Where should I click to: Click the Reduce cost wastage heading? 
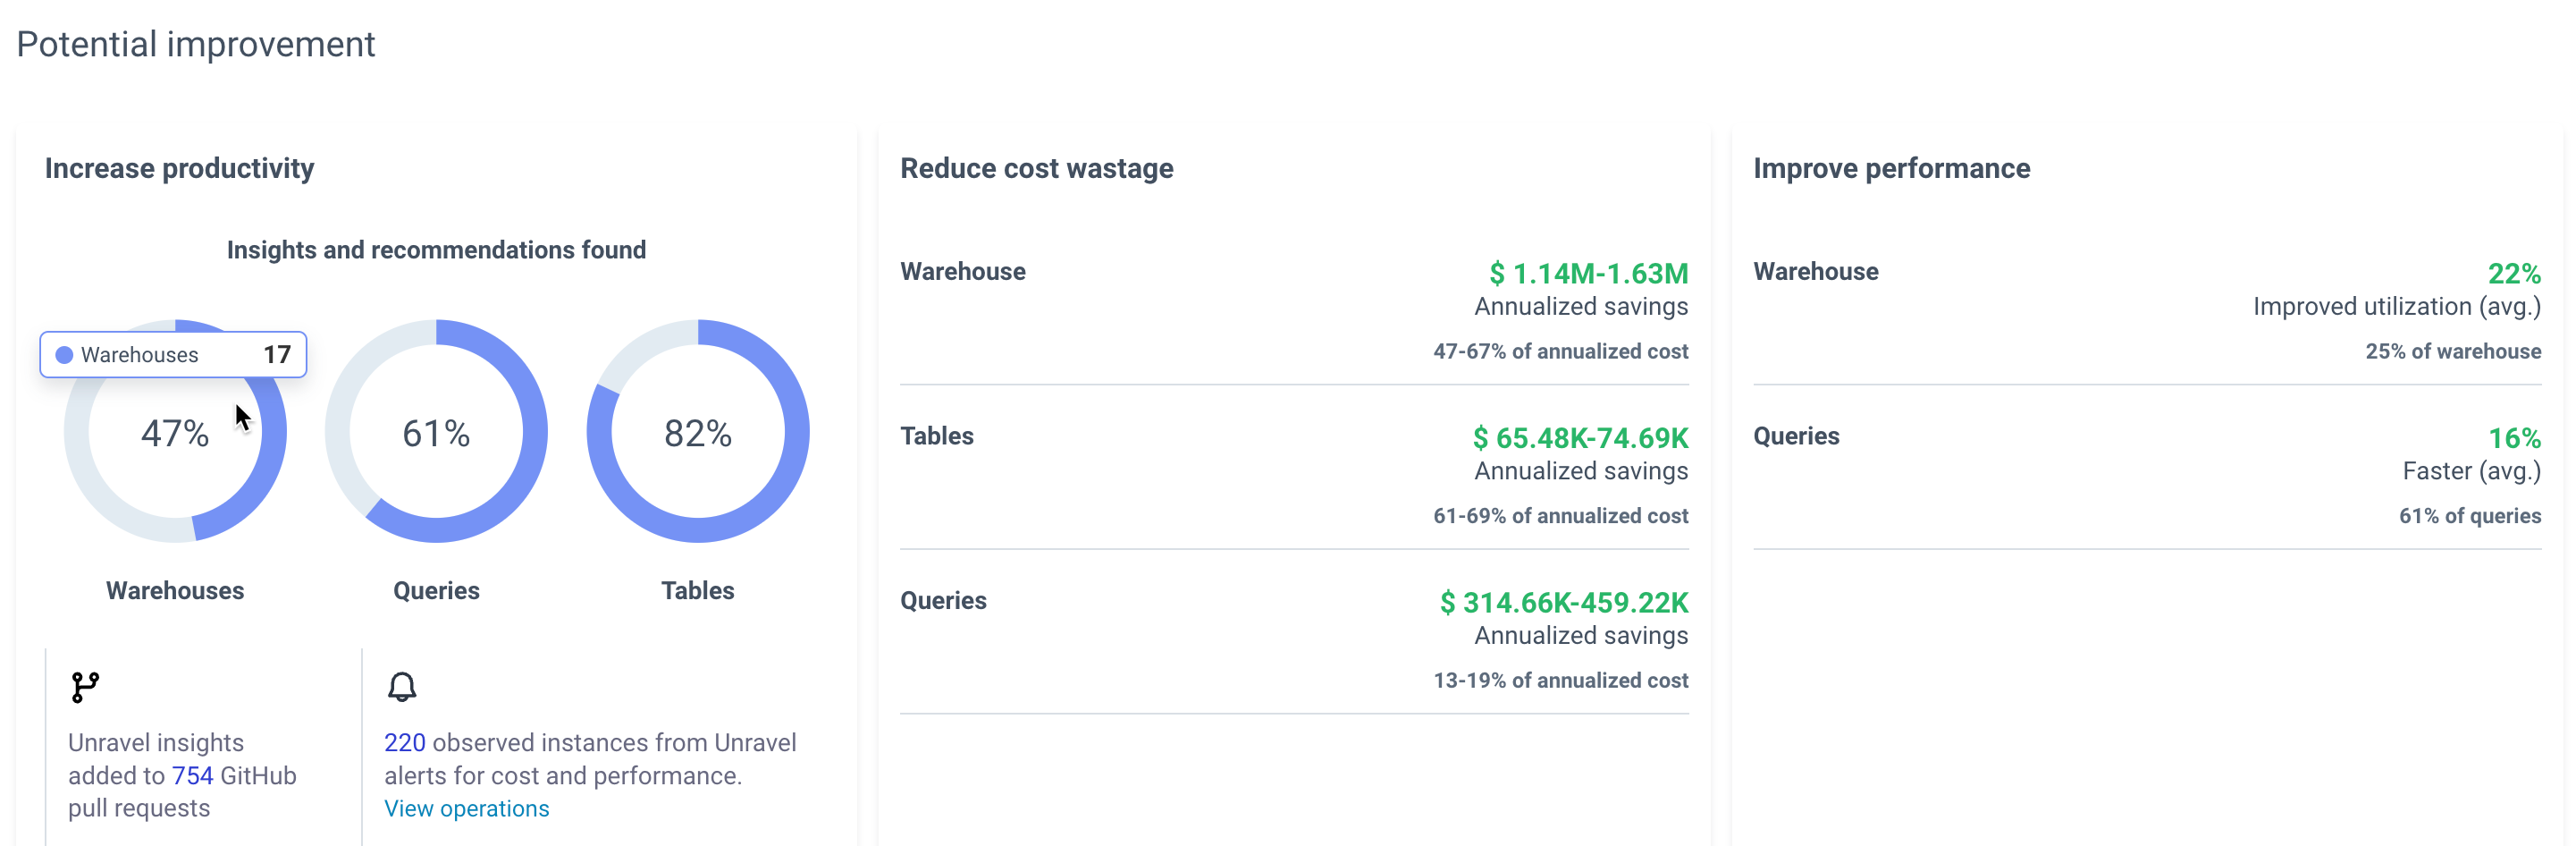[x=1036, y=168]
